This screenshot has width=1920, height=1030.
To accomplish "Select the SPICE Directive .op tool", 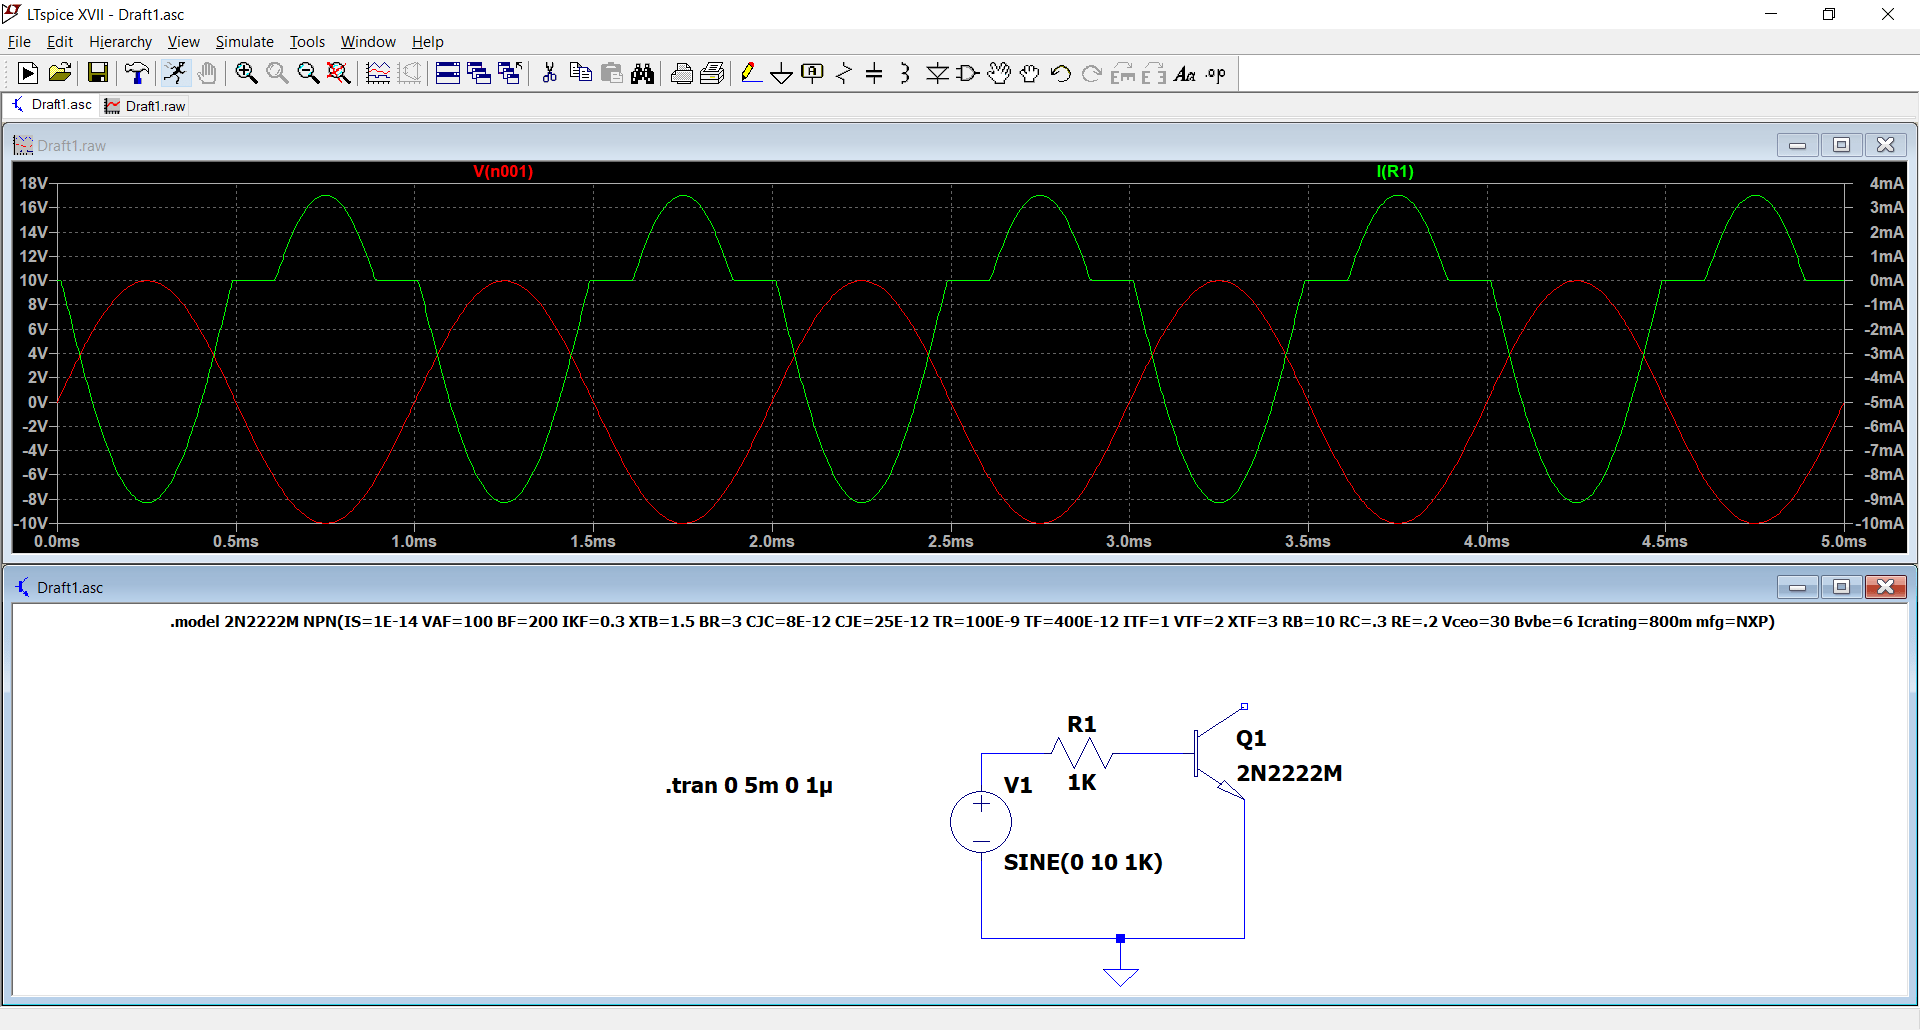I will 1216,73.
